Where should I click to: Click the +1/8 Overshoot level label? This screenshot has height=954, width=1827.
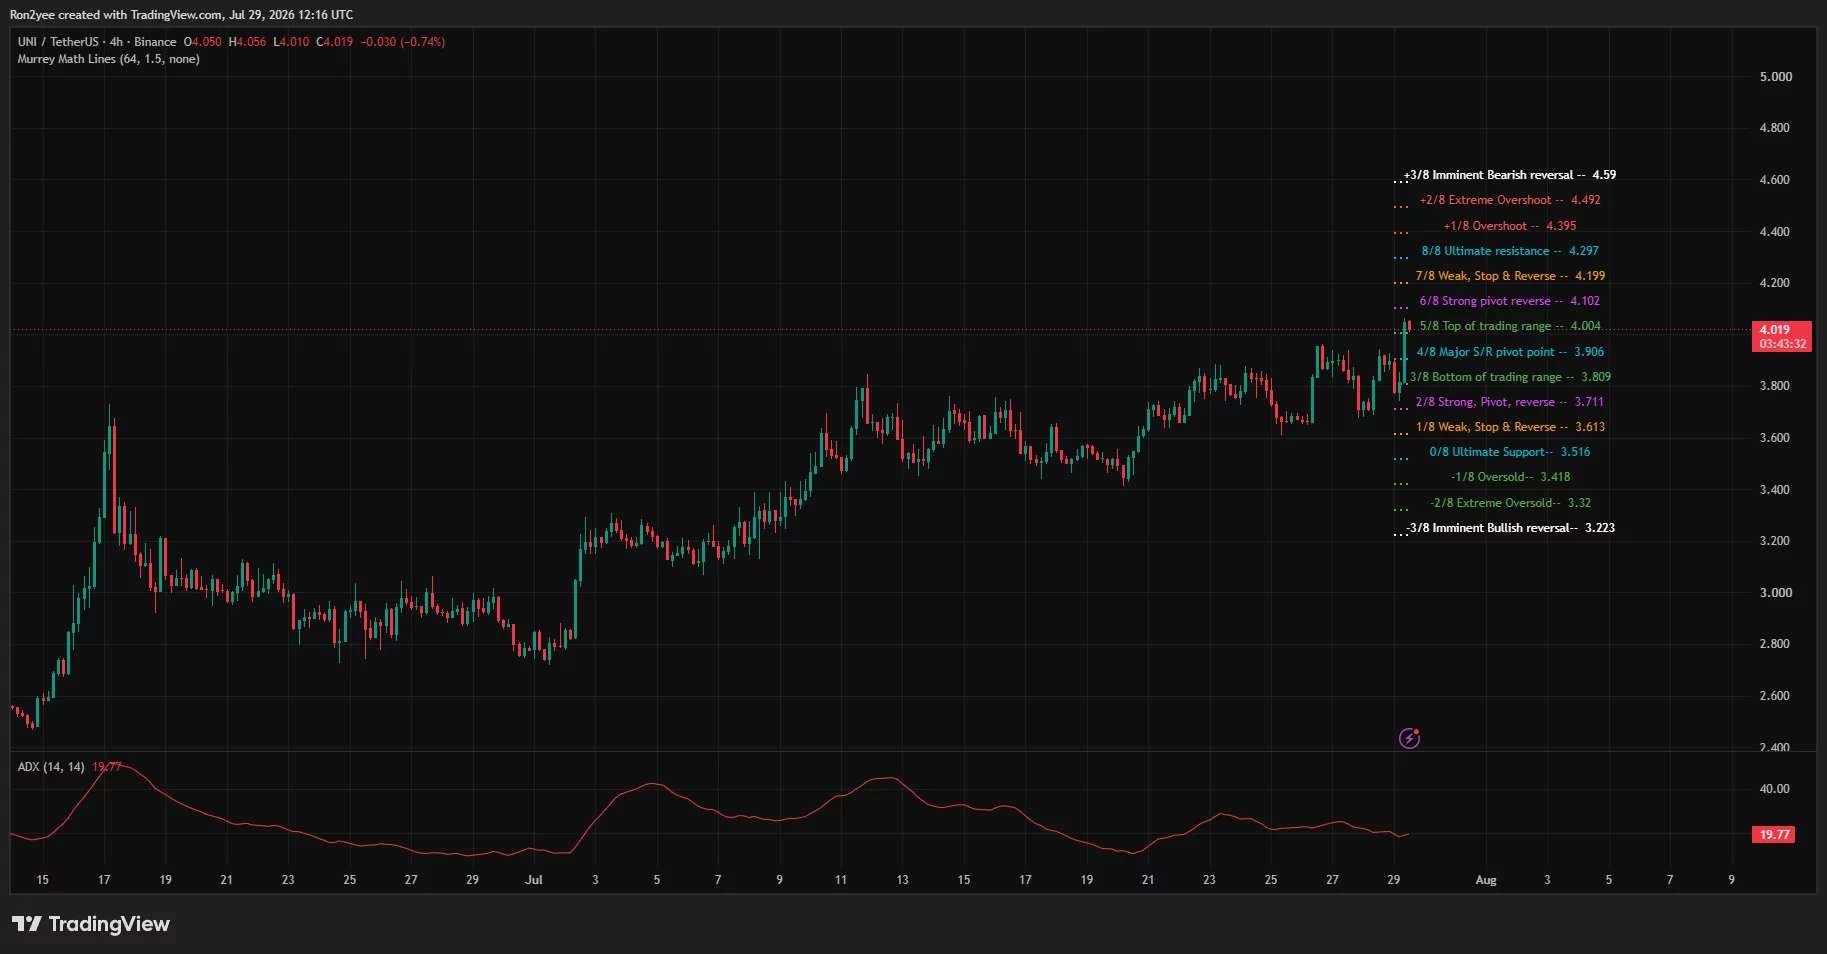1510,226
